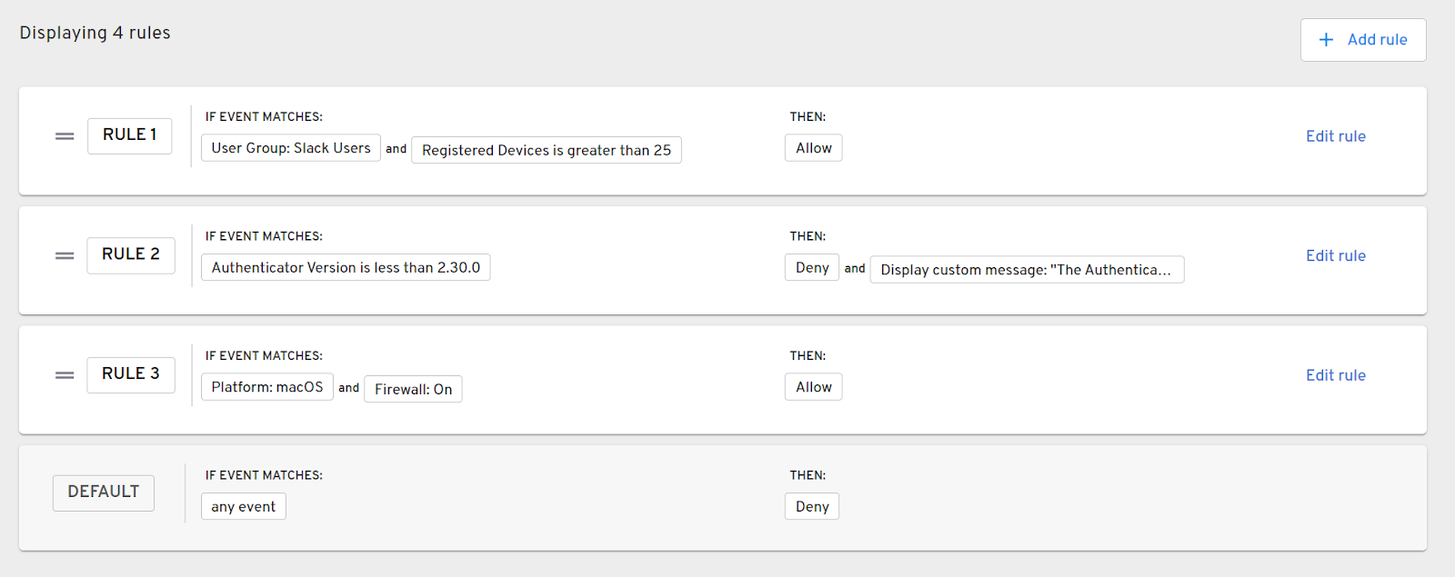Select the User Group: Slack Users condition
Image resolution: width=1455 pixels, height=577 pixels.
[291, 148]
